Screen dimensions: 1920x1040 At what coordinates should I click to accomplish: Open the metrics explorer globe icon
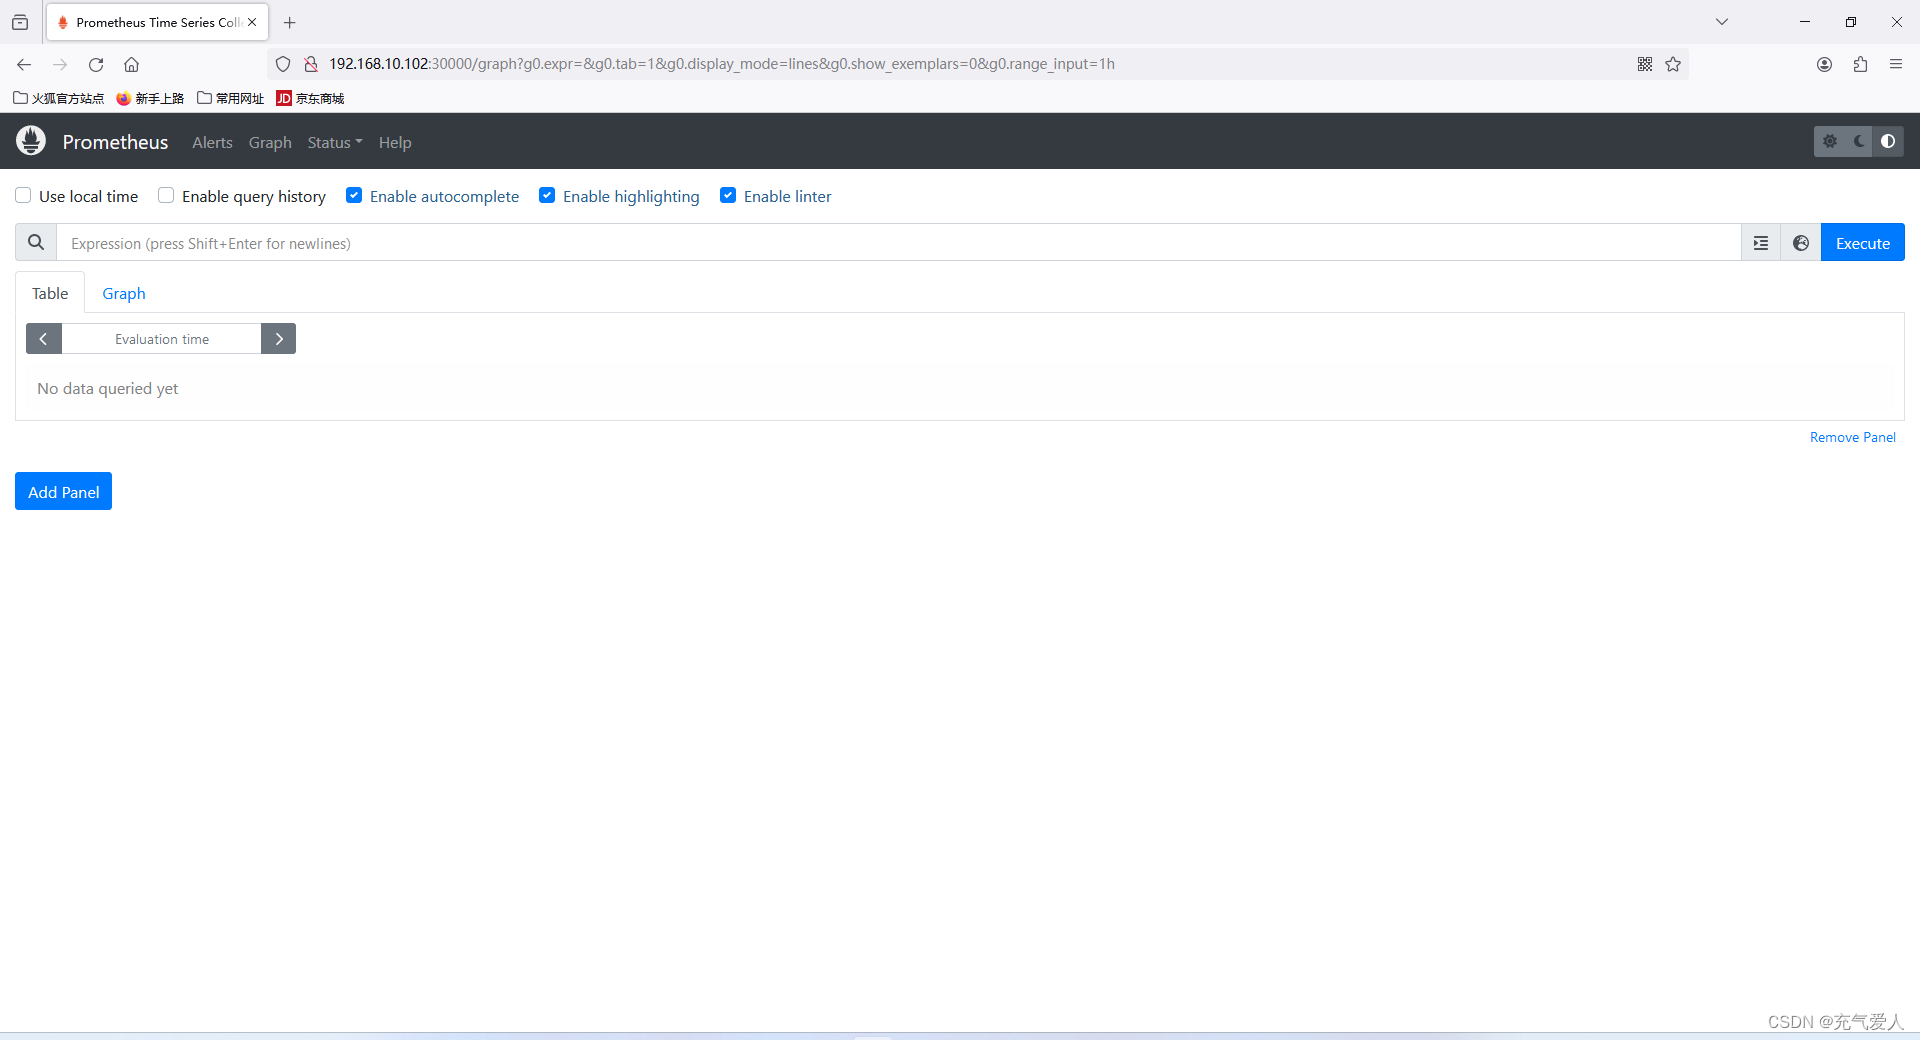coord(1801,243)
